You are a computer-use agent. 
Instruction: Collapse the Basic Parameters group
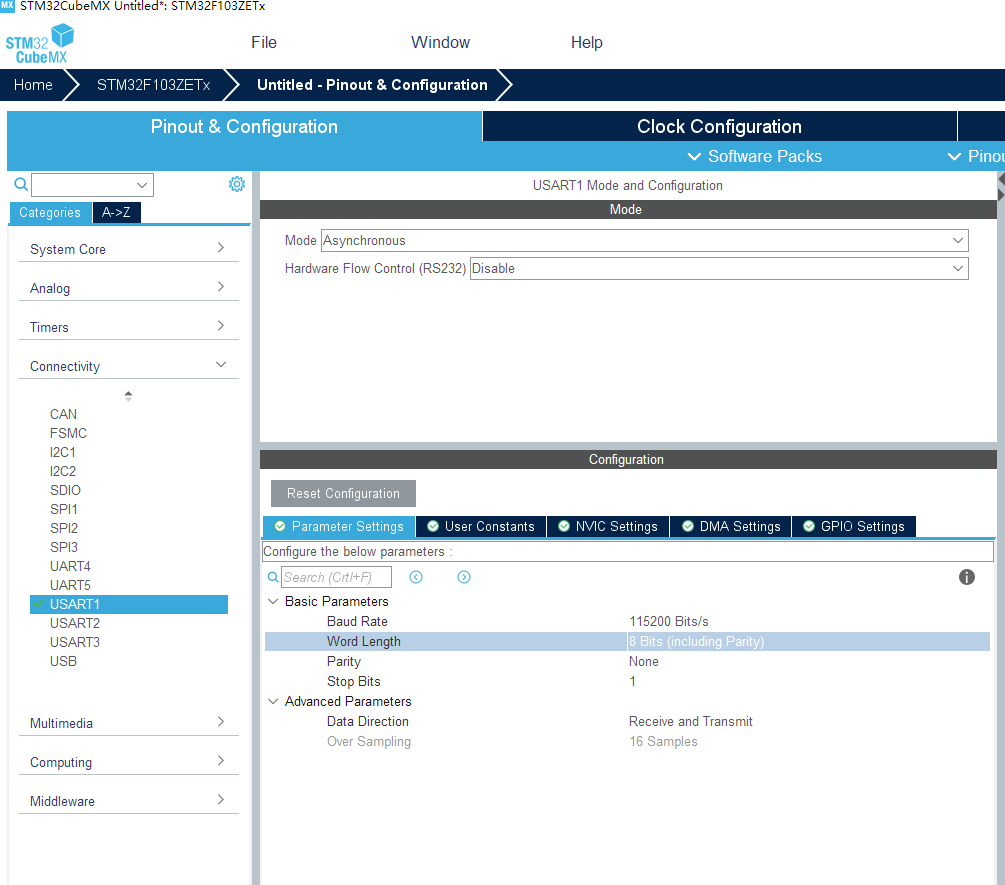[x=273, y=602]
